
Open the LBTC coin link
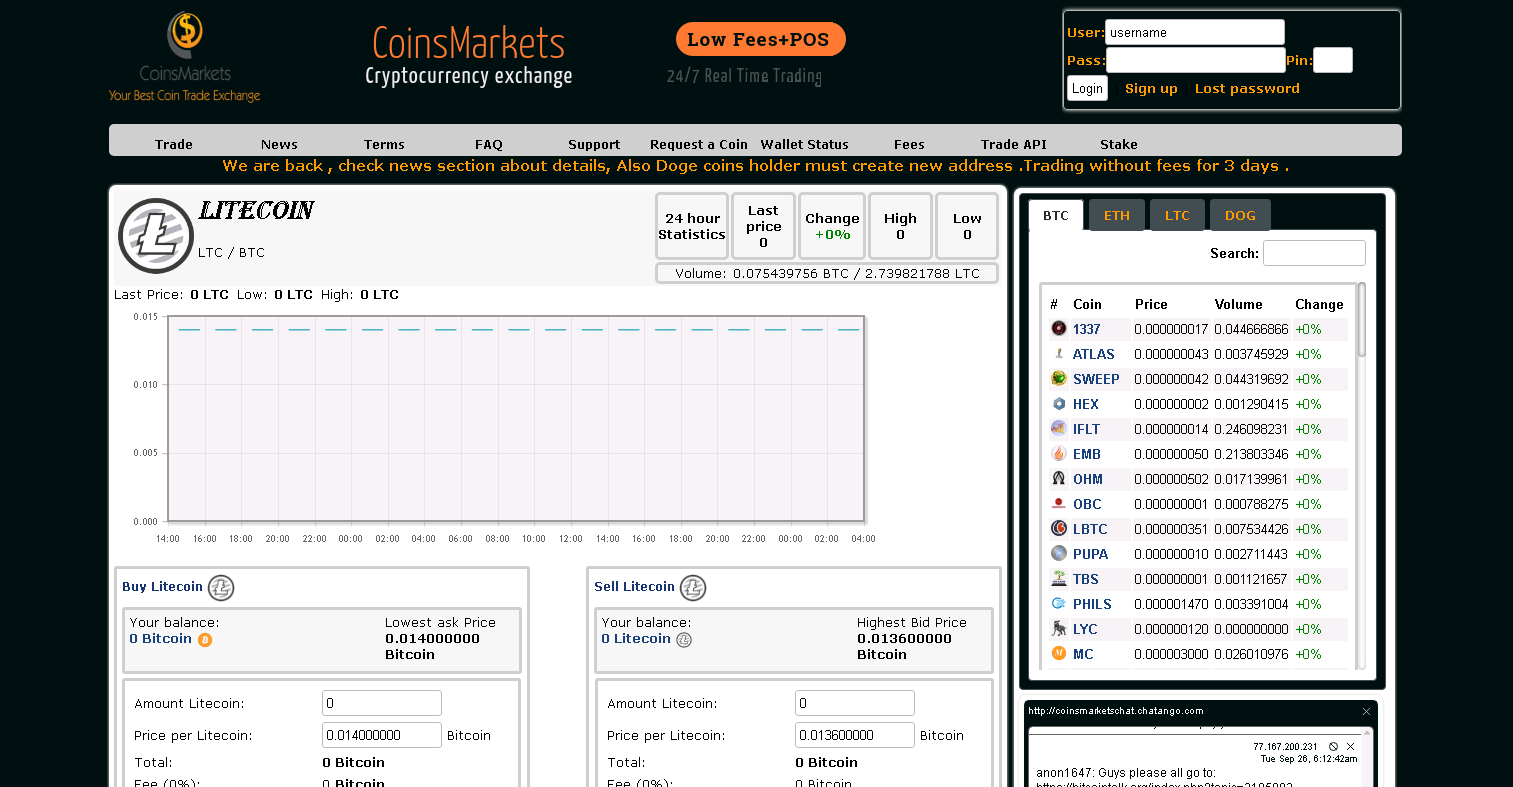pos(1090,529)
